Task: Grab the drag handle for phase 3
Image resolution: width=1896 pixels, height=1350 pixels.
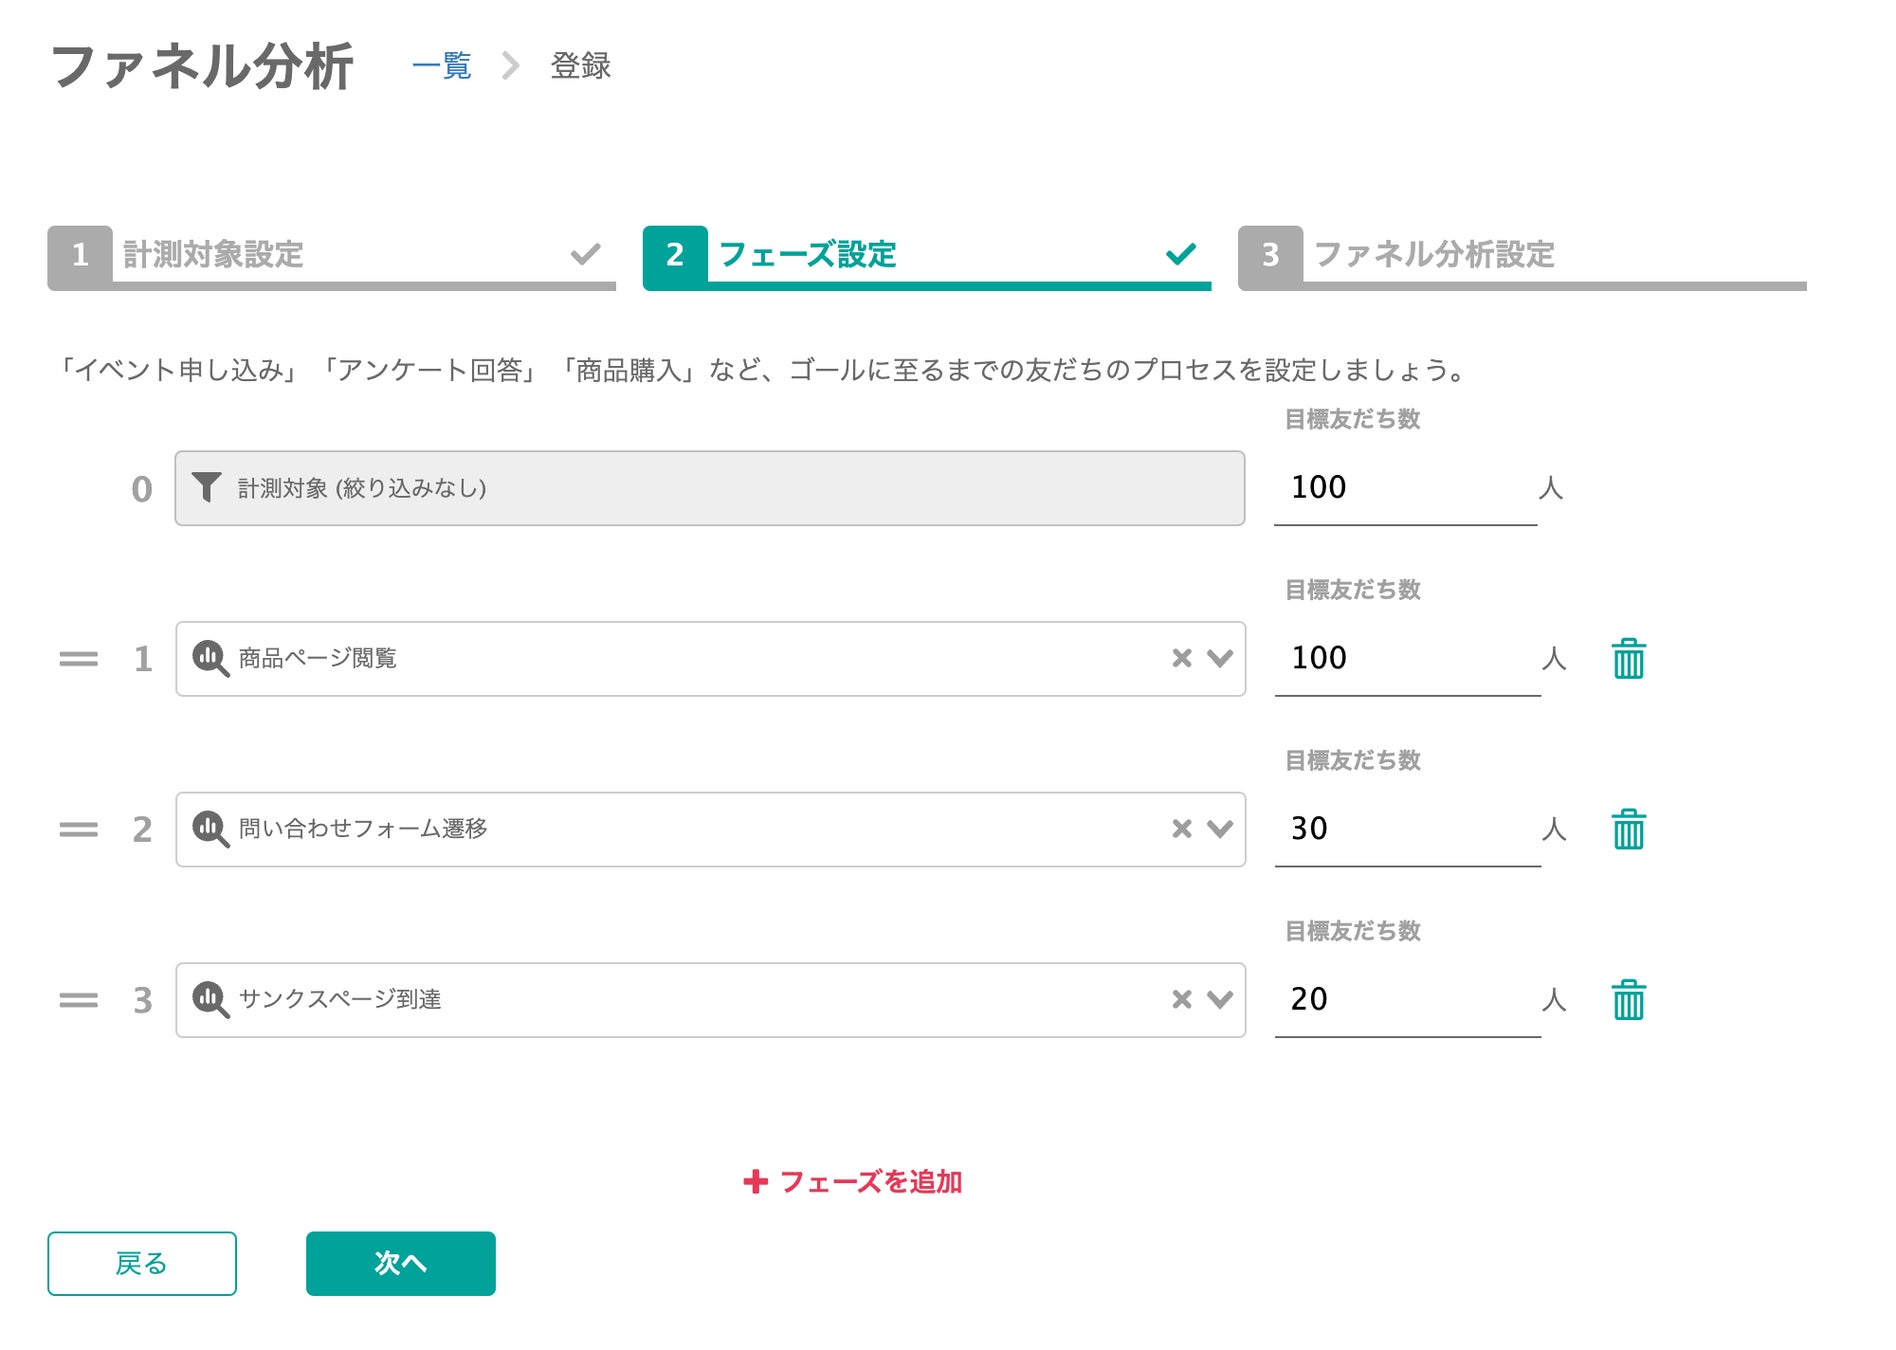Action: point(78,1000)
